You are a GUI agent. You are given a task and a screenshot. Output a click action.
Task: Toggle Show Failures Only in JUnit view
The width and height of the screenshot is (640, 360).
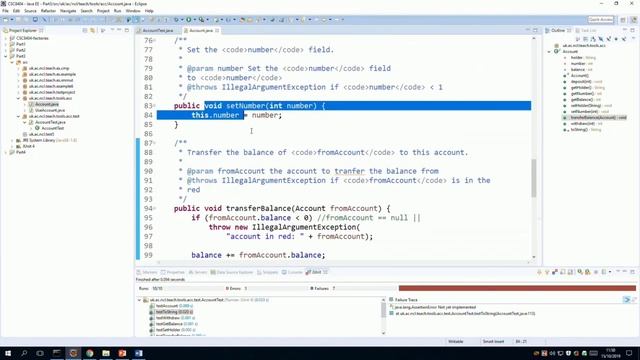point(555,272)
